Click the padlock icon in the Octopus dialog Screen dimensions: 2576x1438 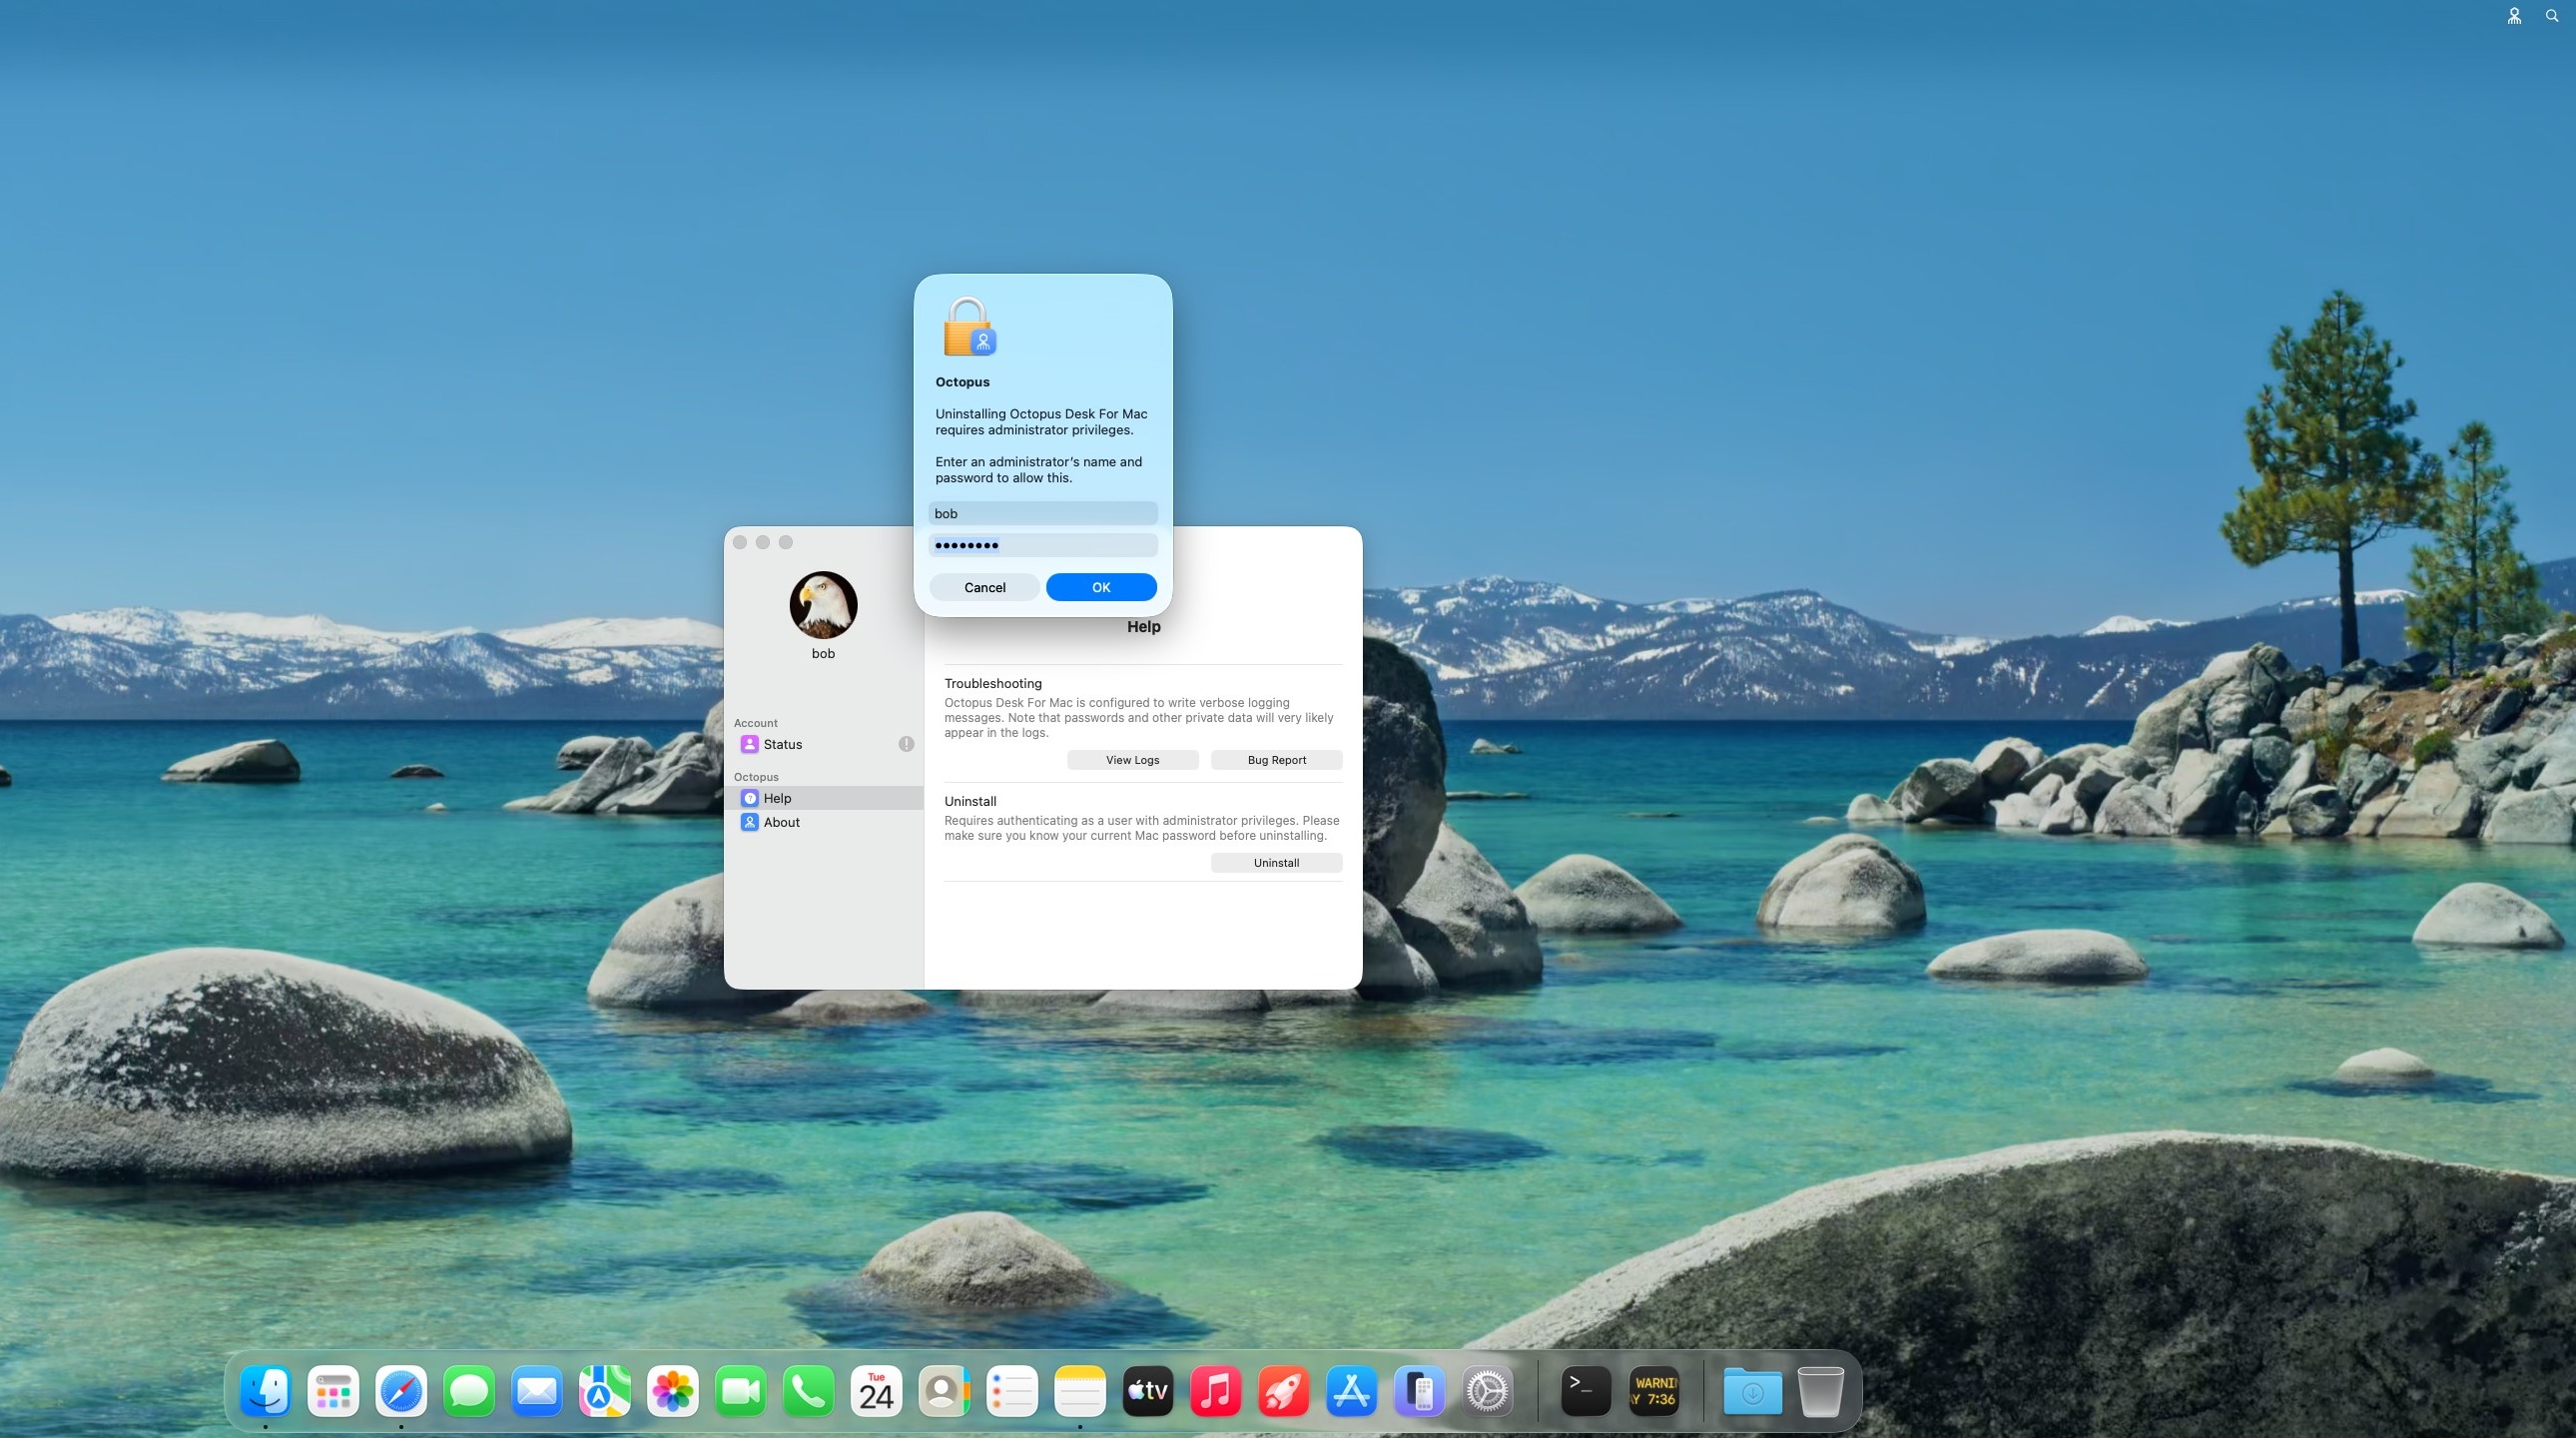coord(969,327)
